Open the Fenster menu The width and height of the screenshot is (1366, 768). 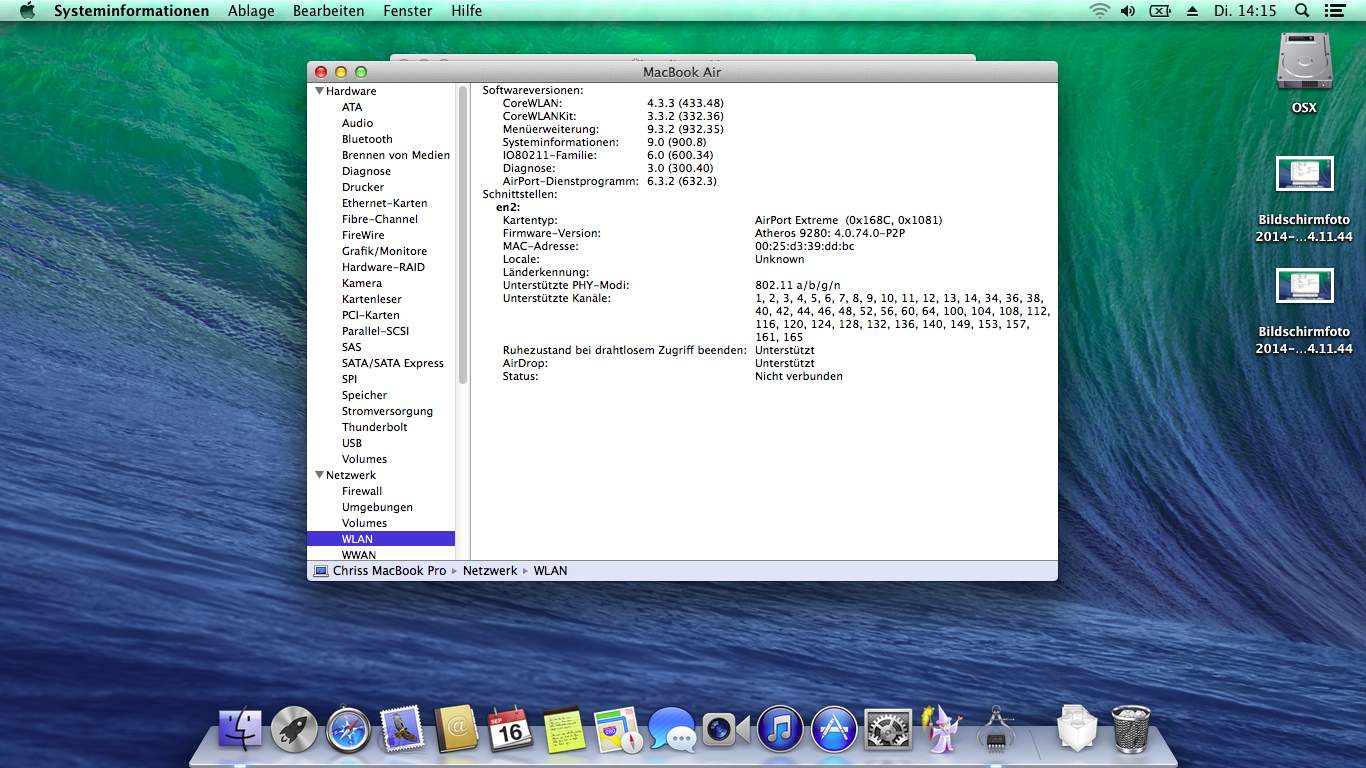pos(407,11)
